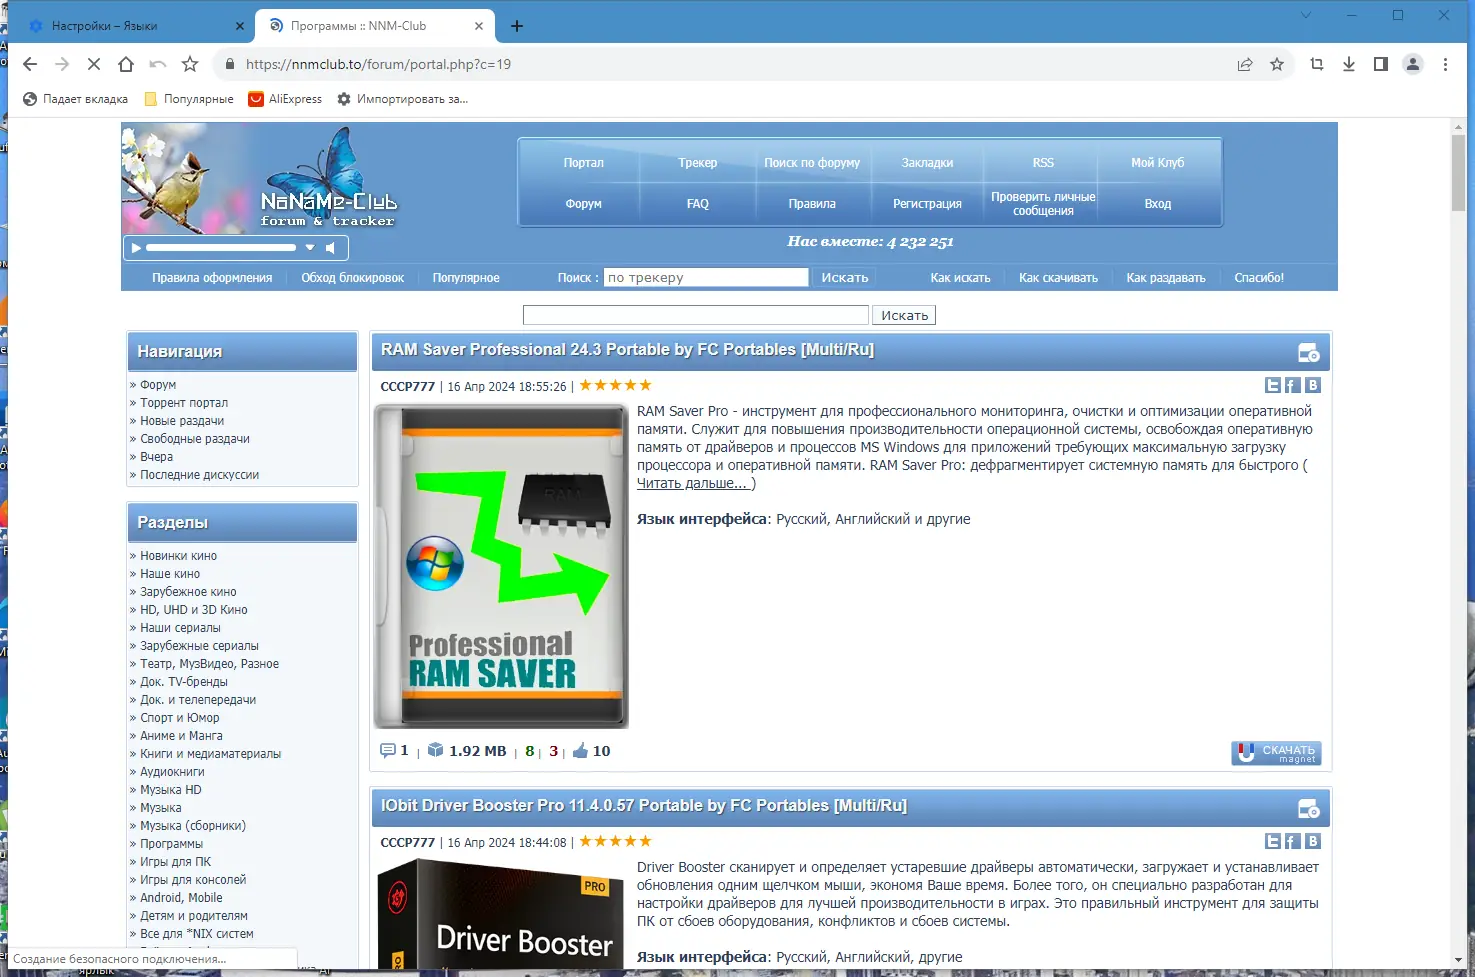Open the crop icon in the browser toolbar

(1317, 64)
